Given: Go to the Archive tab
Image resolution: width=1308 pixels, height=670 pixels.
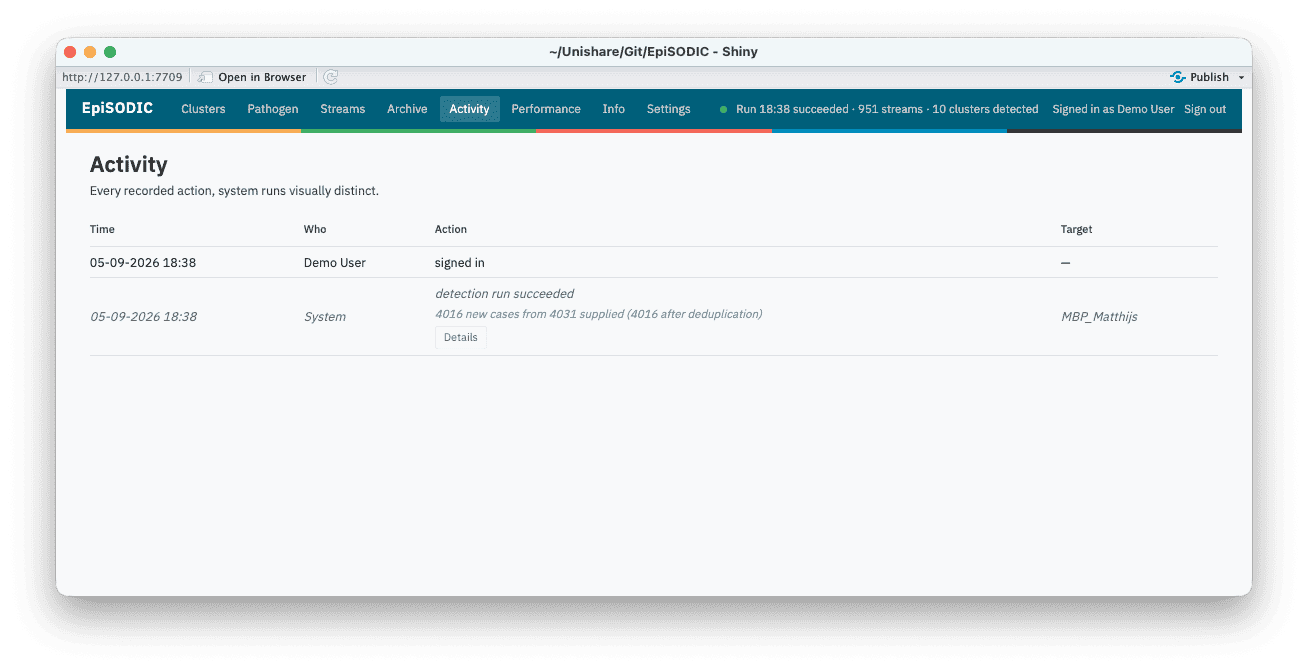Looking at the screenshot, I should [407, 109].
